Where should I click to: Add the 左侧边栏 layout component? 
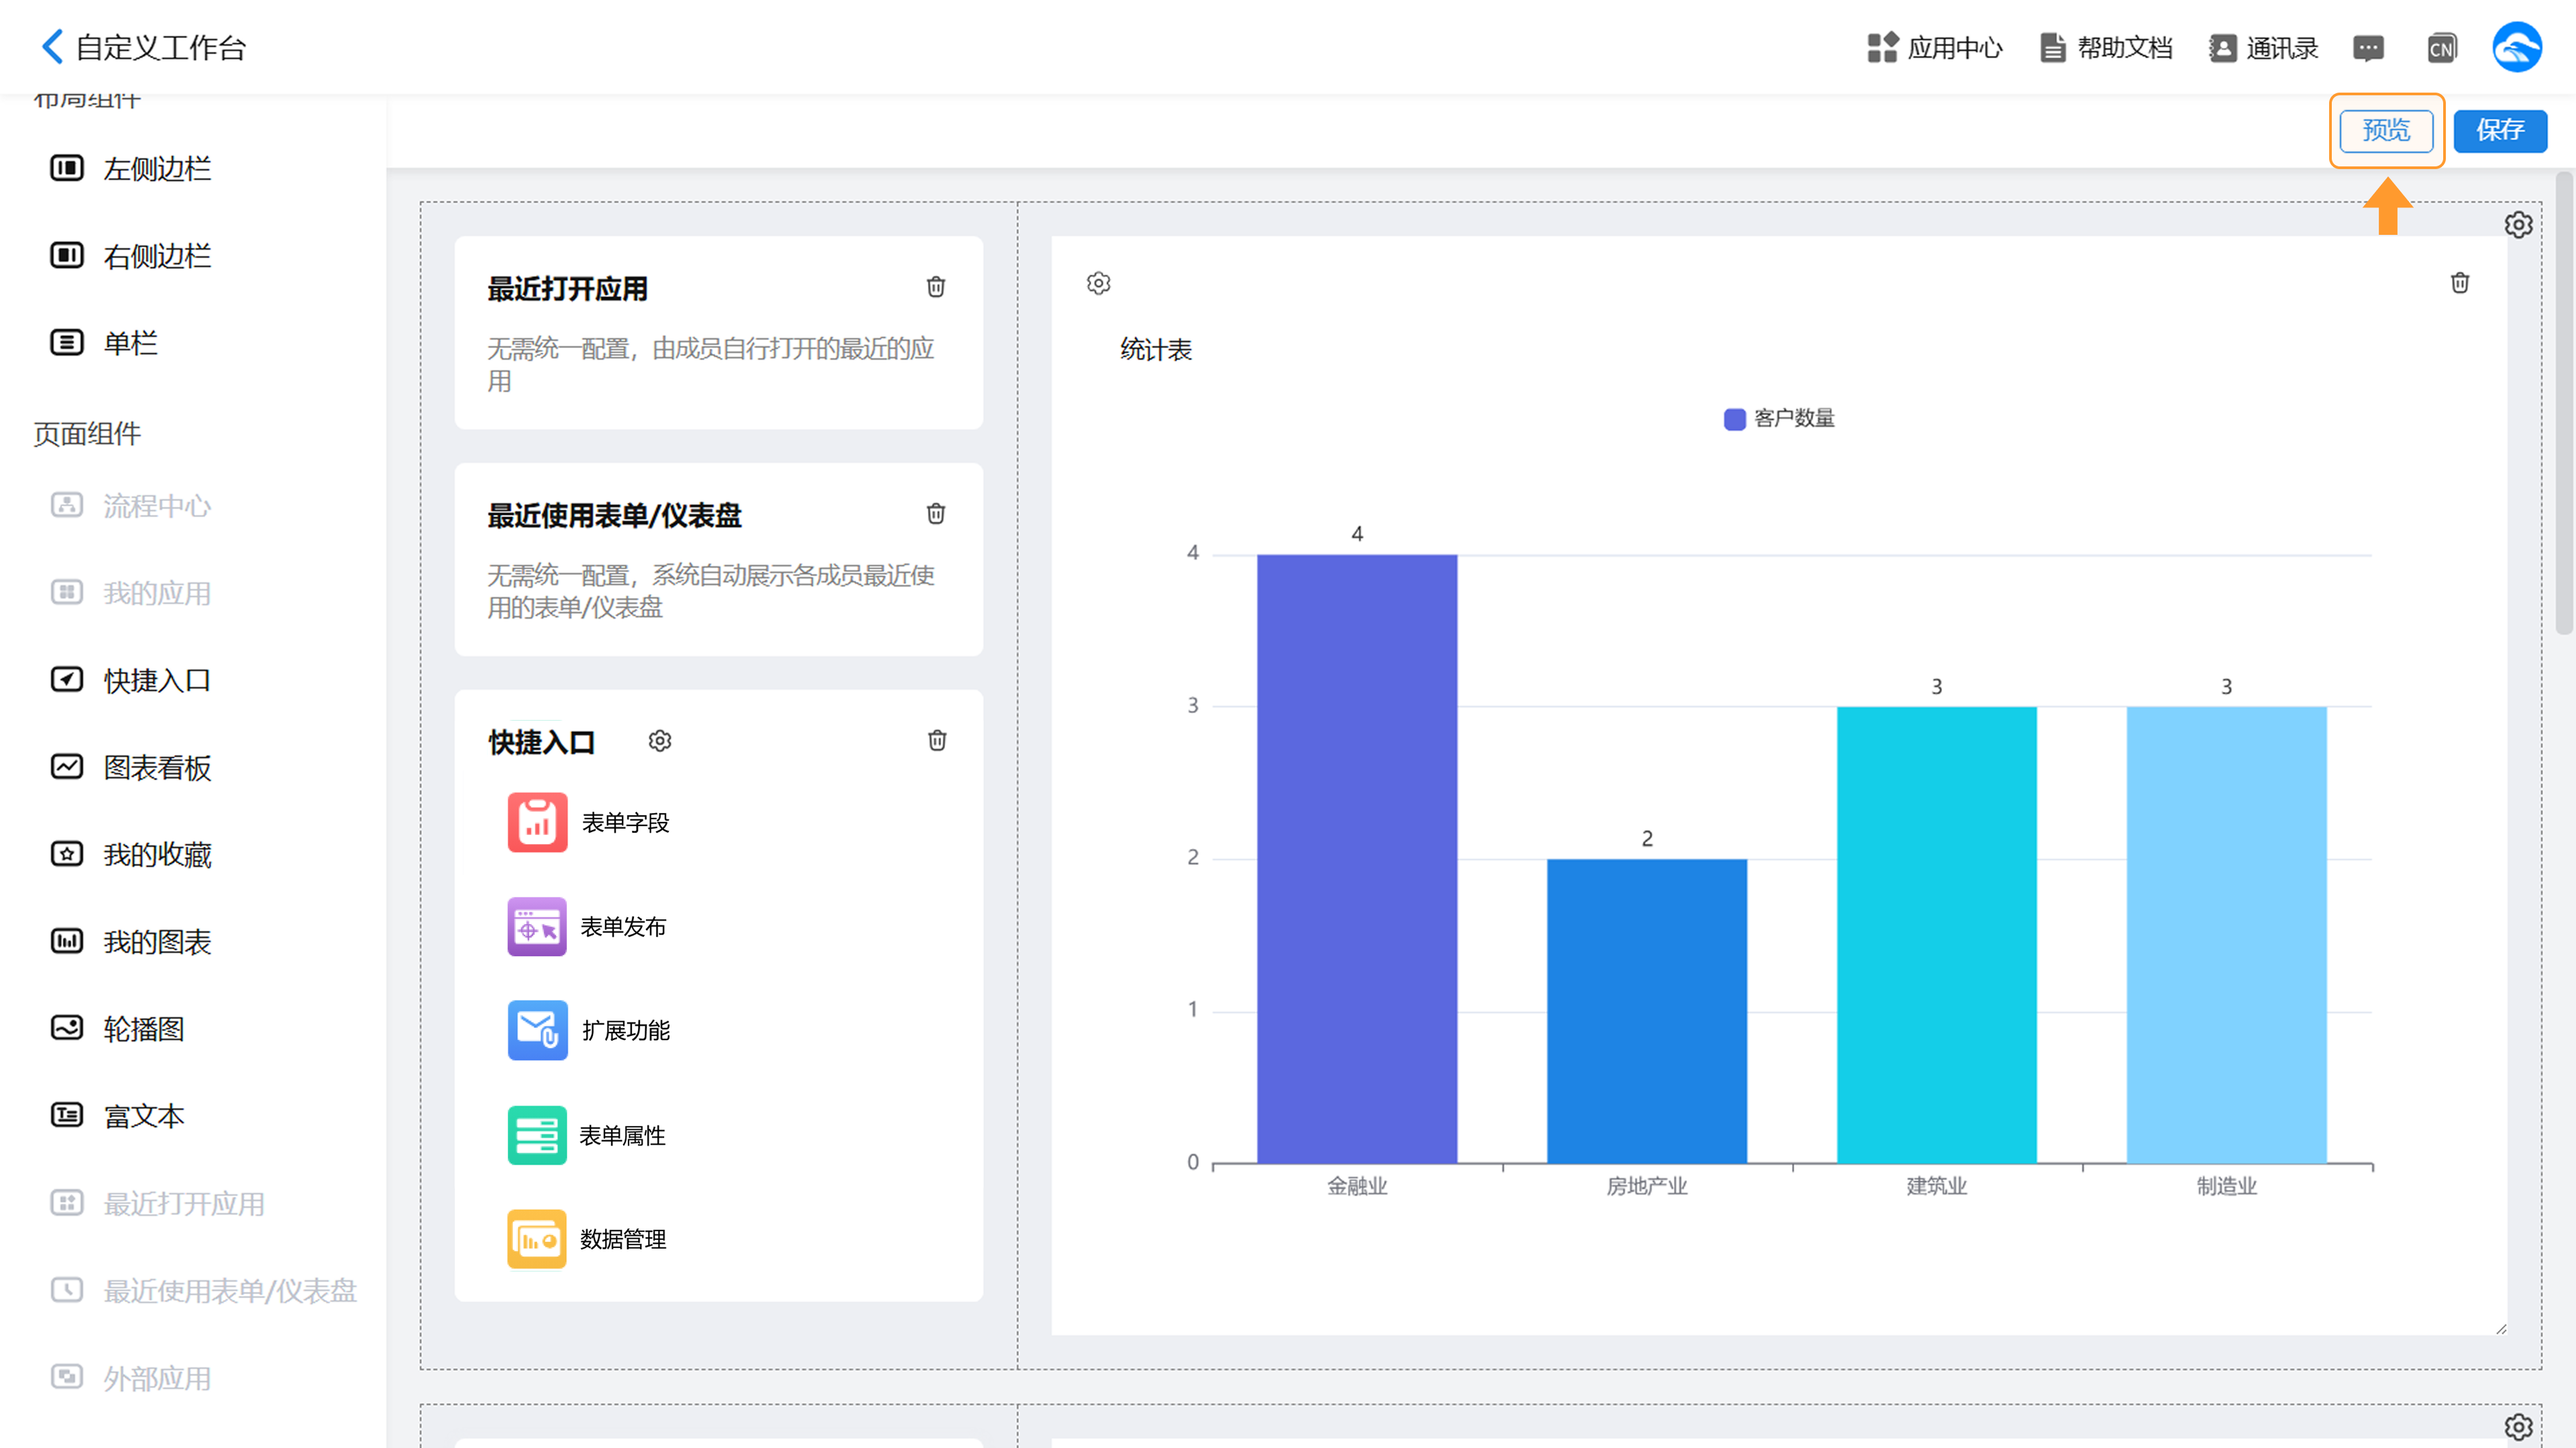[130, 168]
